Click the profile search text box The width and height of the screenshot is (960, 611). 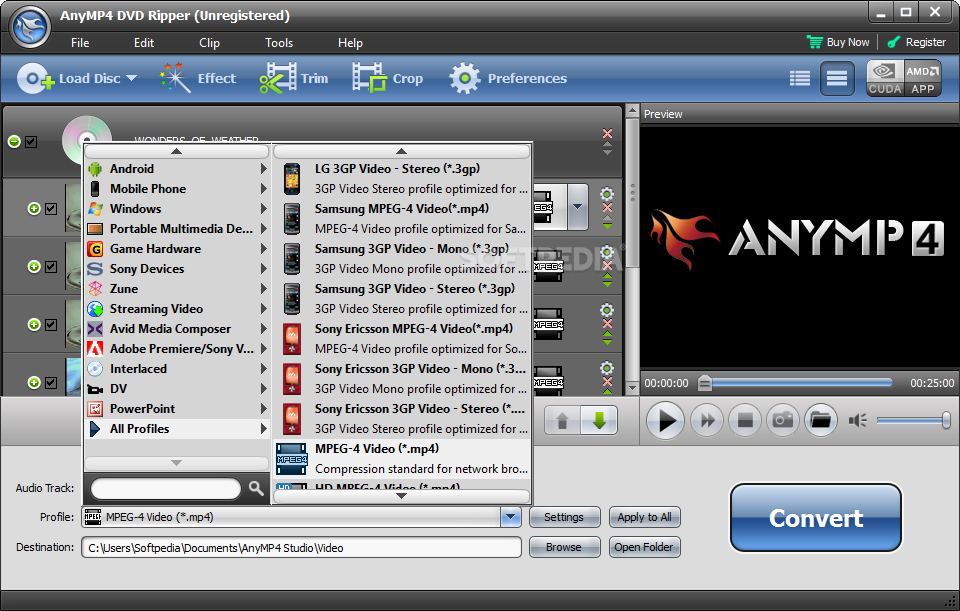point(166,489)
